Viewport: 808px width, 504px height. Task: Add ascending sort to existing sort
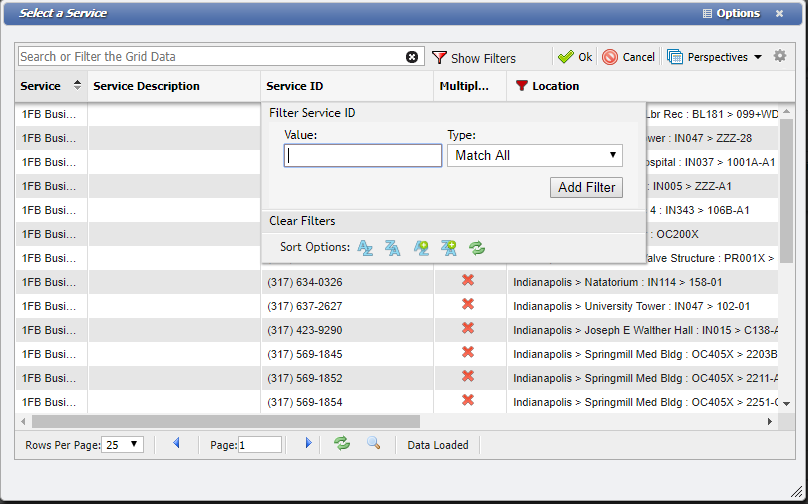421,247
